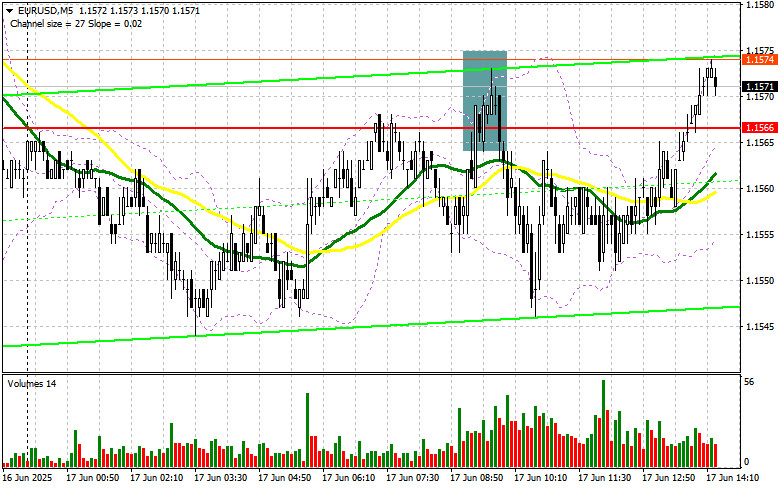This screenshot has height=489, width=781.
Task: Click the '17 Jun 07:30' time label
Action: 412,478
